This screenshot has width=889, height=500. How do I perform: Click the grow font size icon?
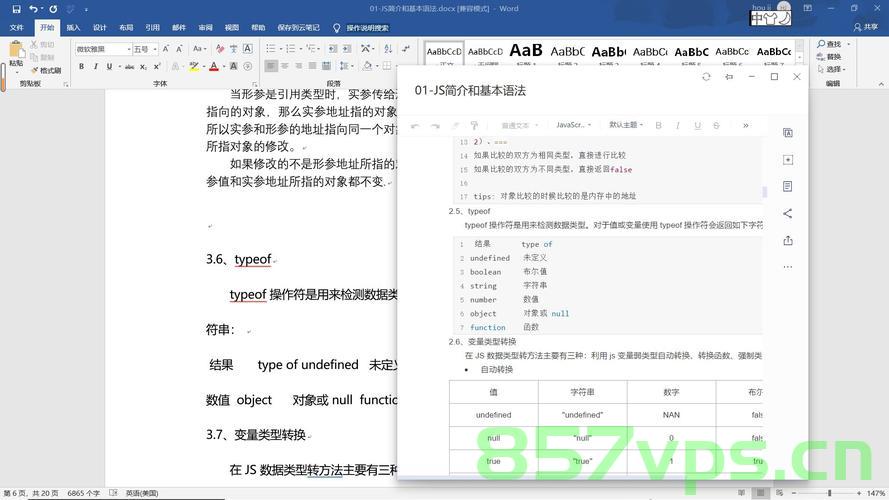click(166, 49)
